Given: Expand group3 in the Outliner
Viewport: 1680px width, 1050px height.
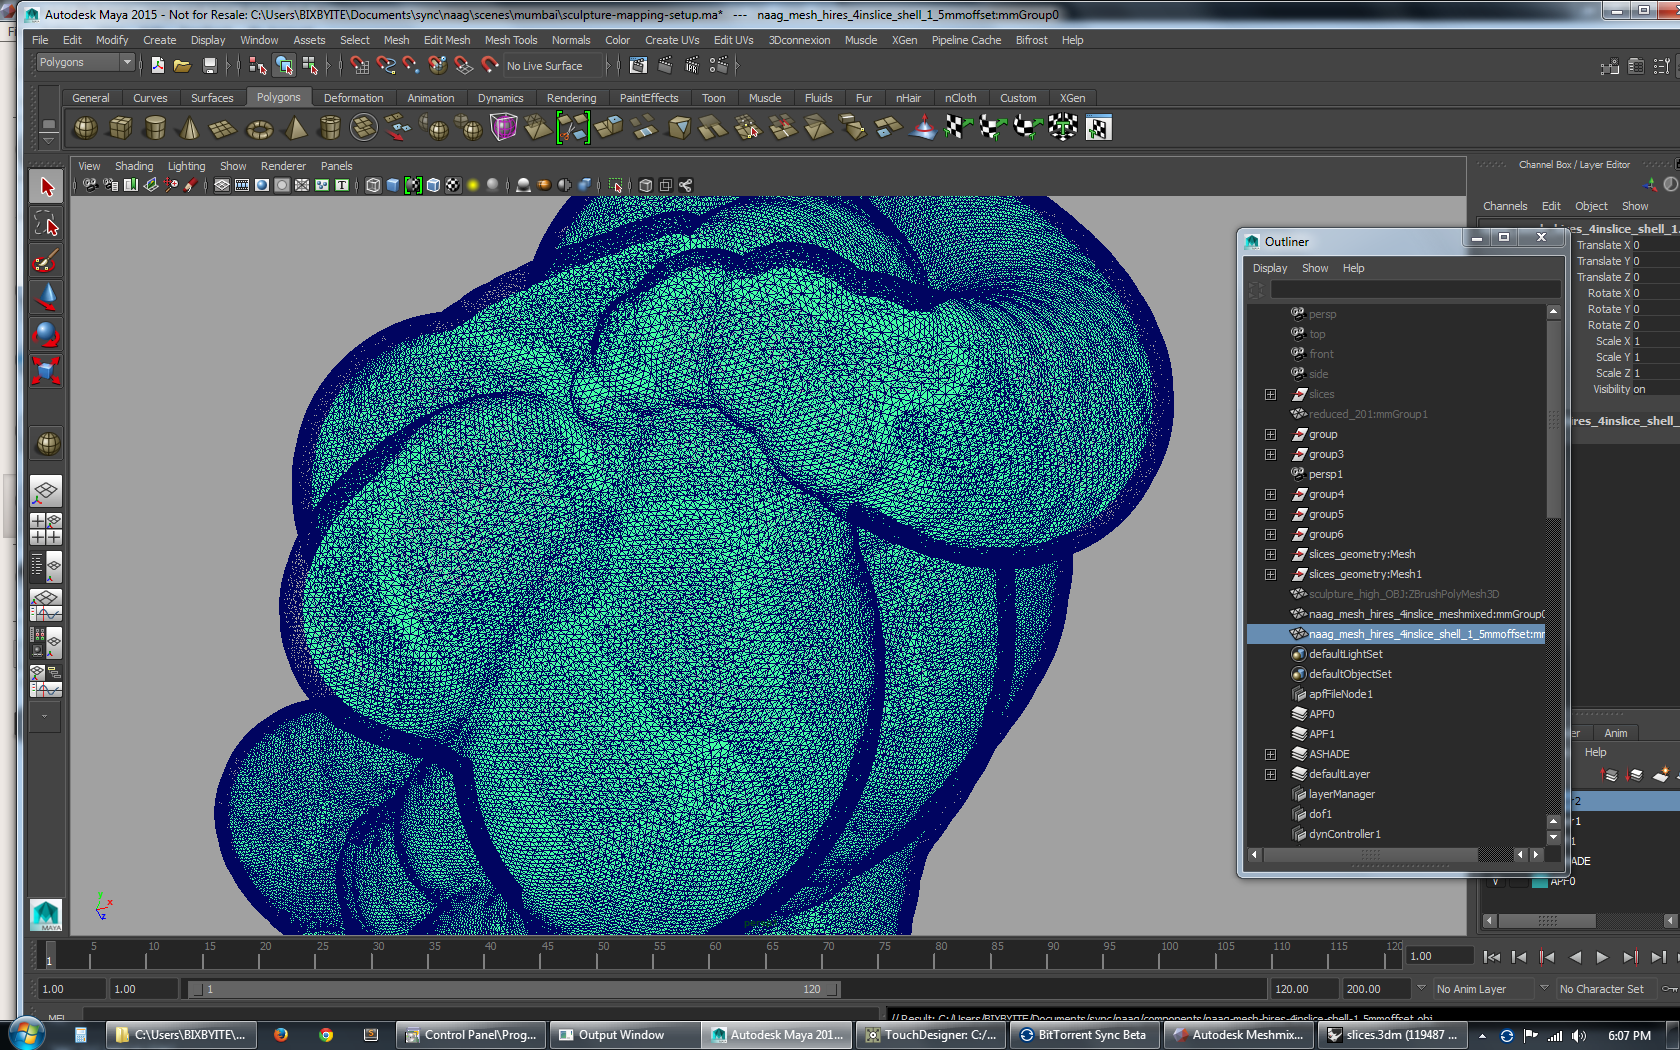Looking at the screenshot, I should (x=1270, y=454).
